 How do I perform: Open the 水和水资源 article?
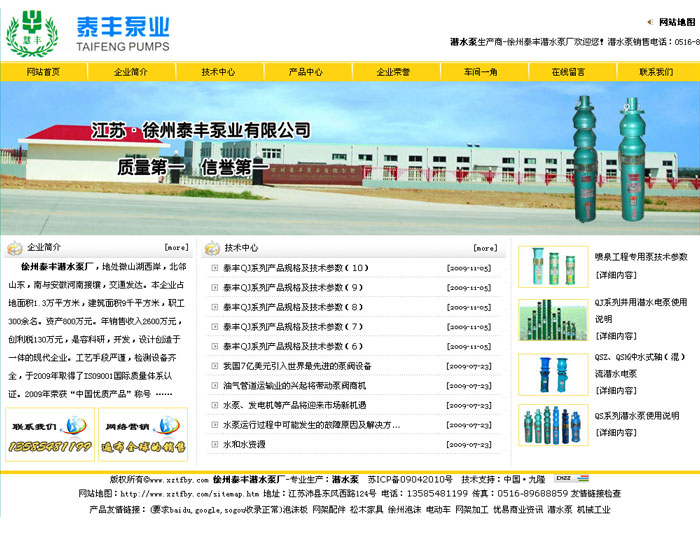coord(244,445)
